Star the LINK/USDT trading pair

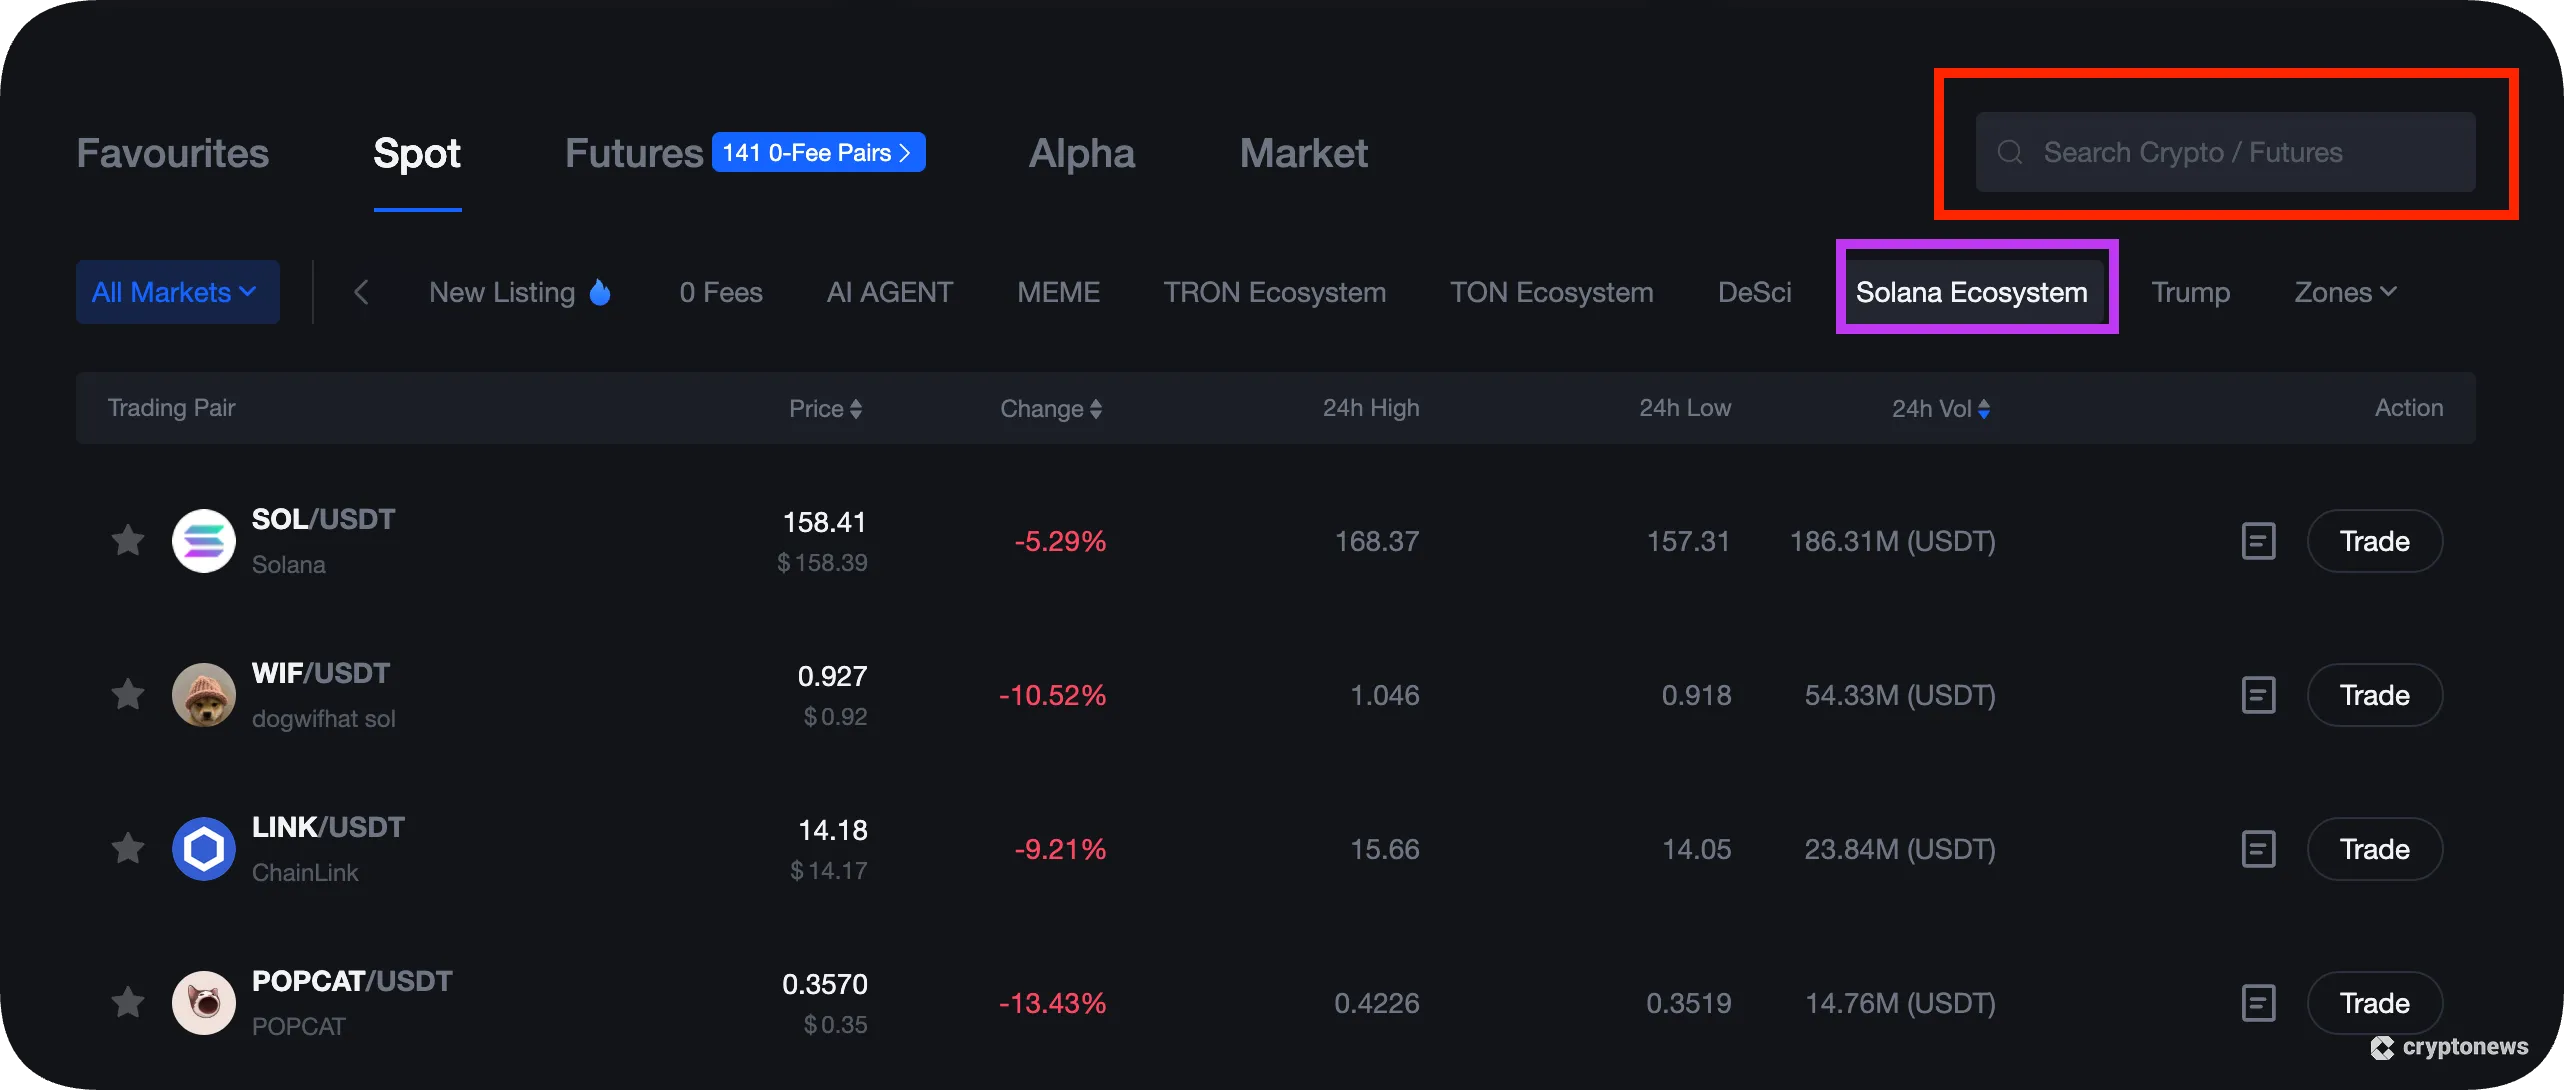128,849
